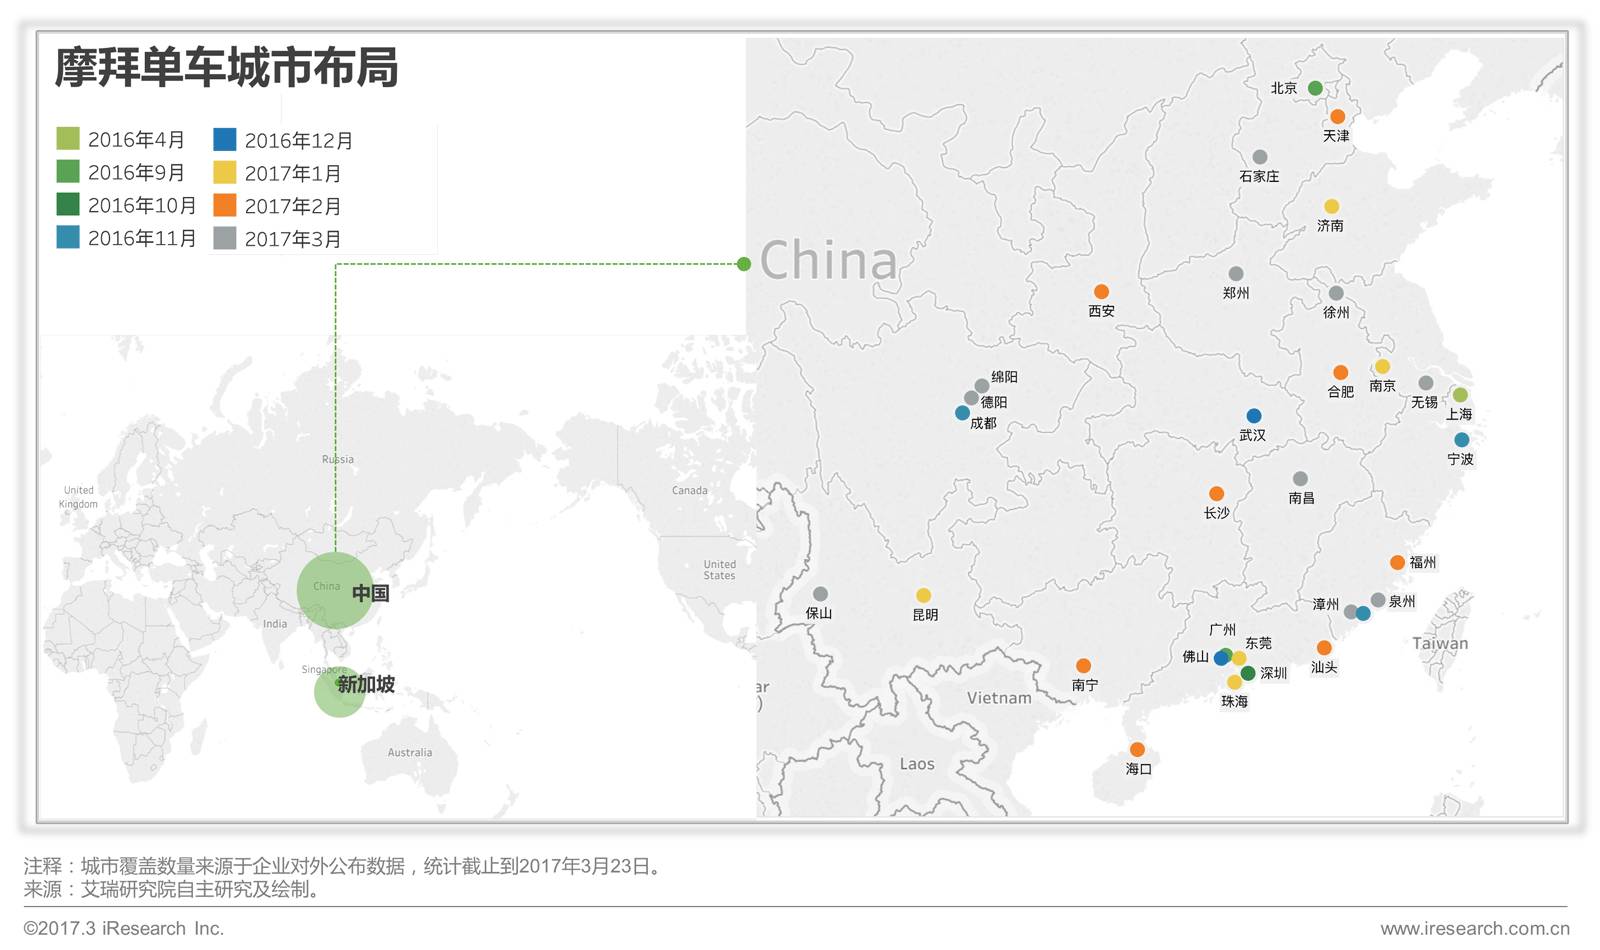The height and width of the screenshot is (950, 1600).
Task: Pick the gray dot above 无锡
Action: pyautogui.click(x=1426, y=383)
